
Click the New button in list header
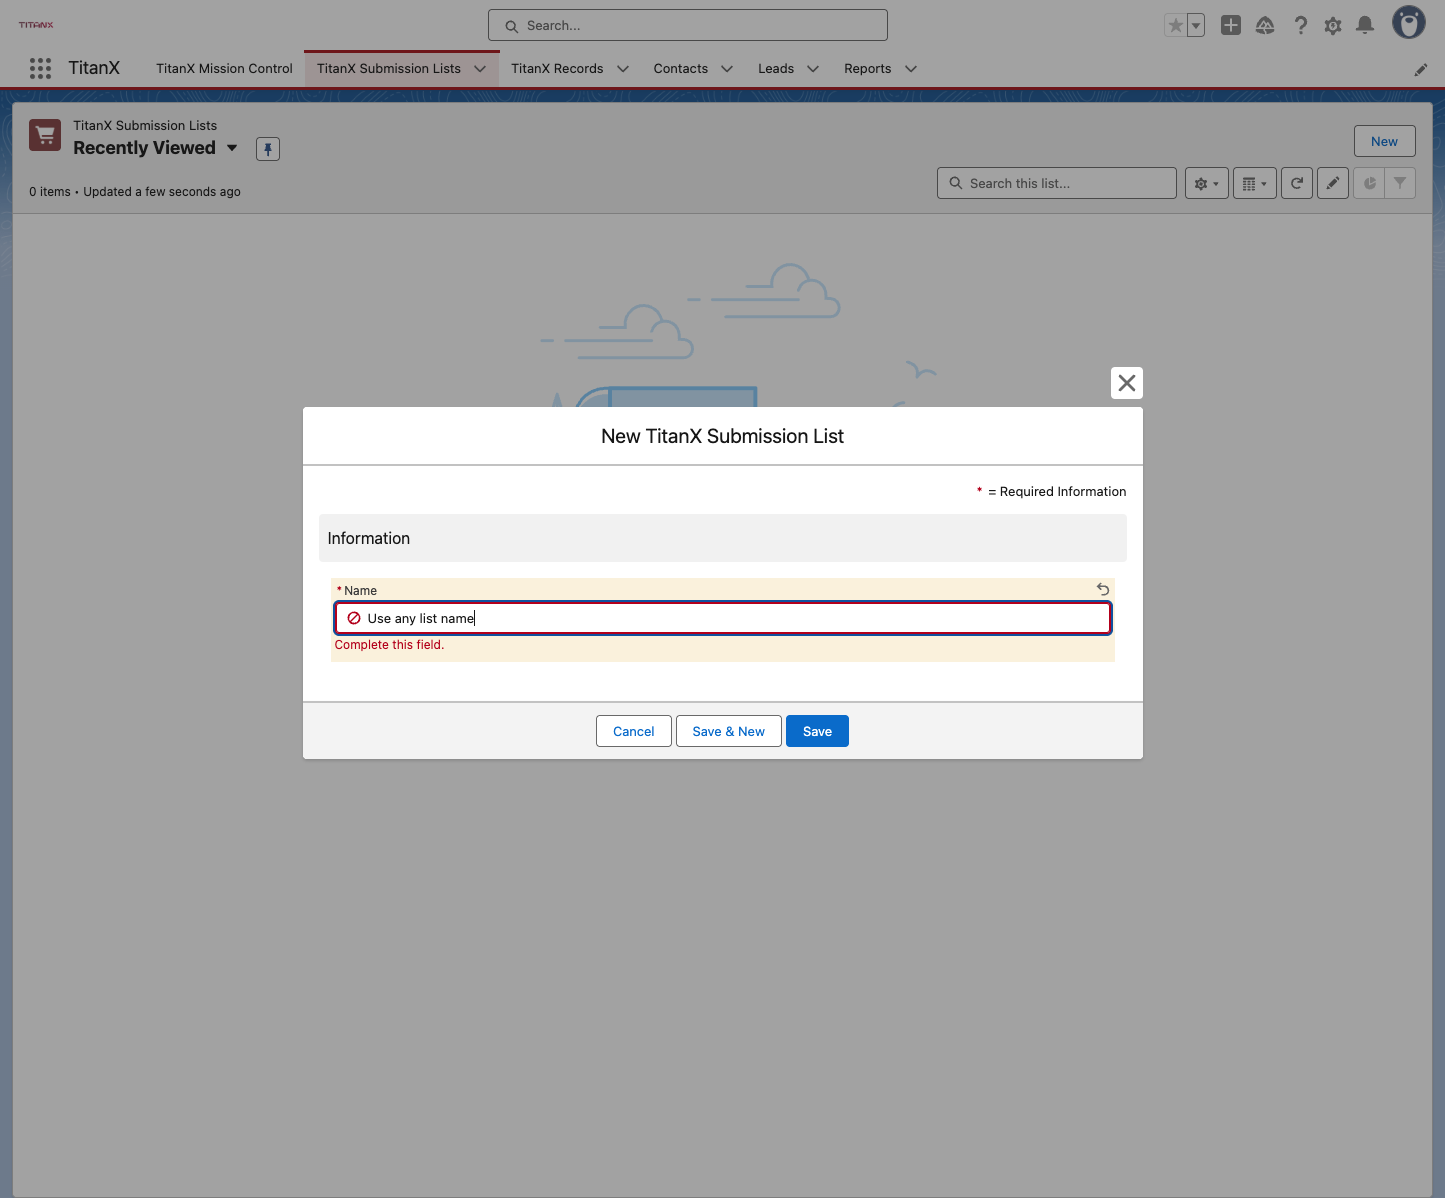pyautogui.click(x=1385, y=141)
